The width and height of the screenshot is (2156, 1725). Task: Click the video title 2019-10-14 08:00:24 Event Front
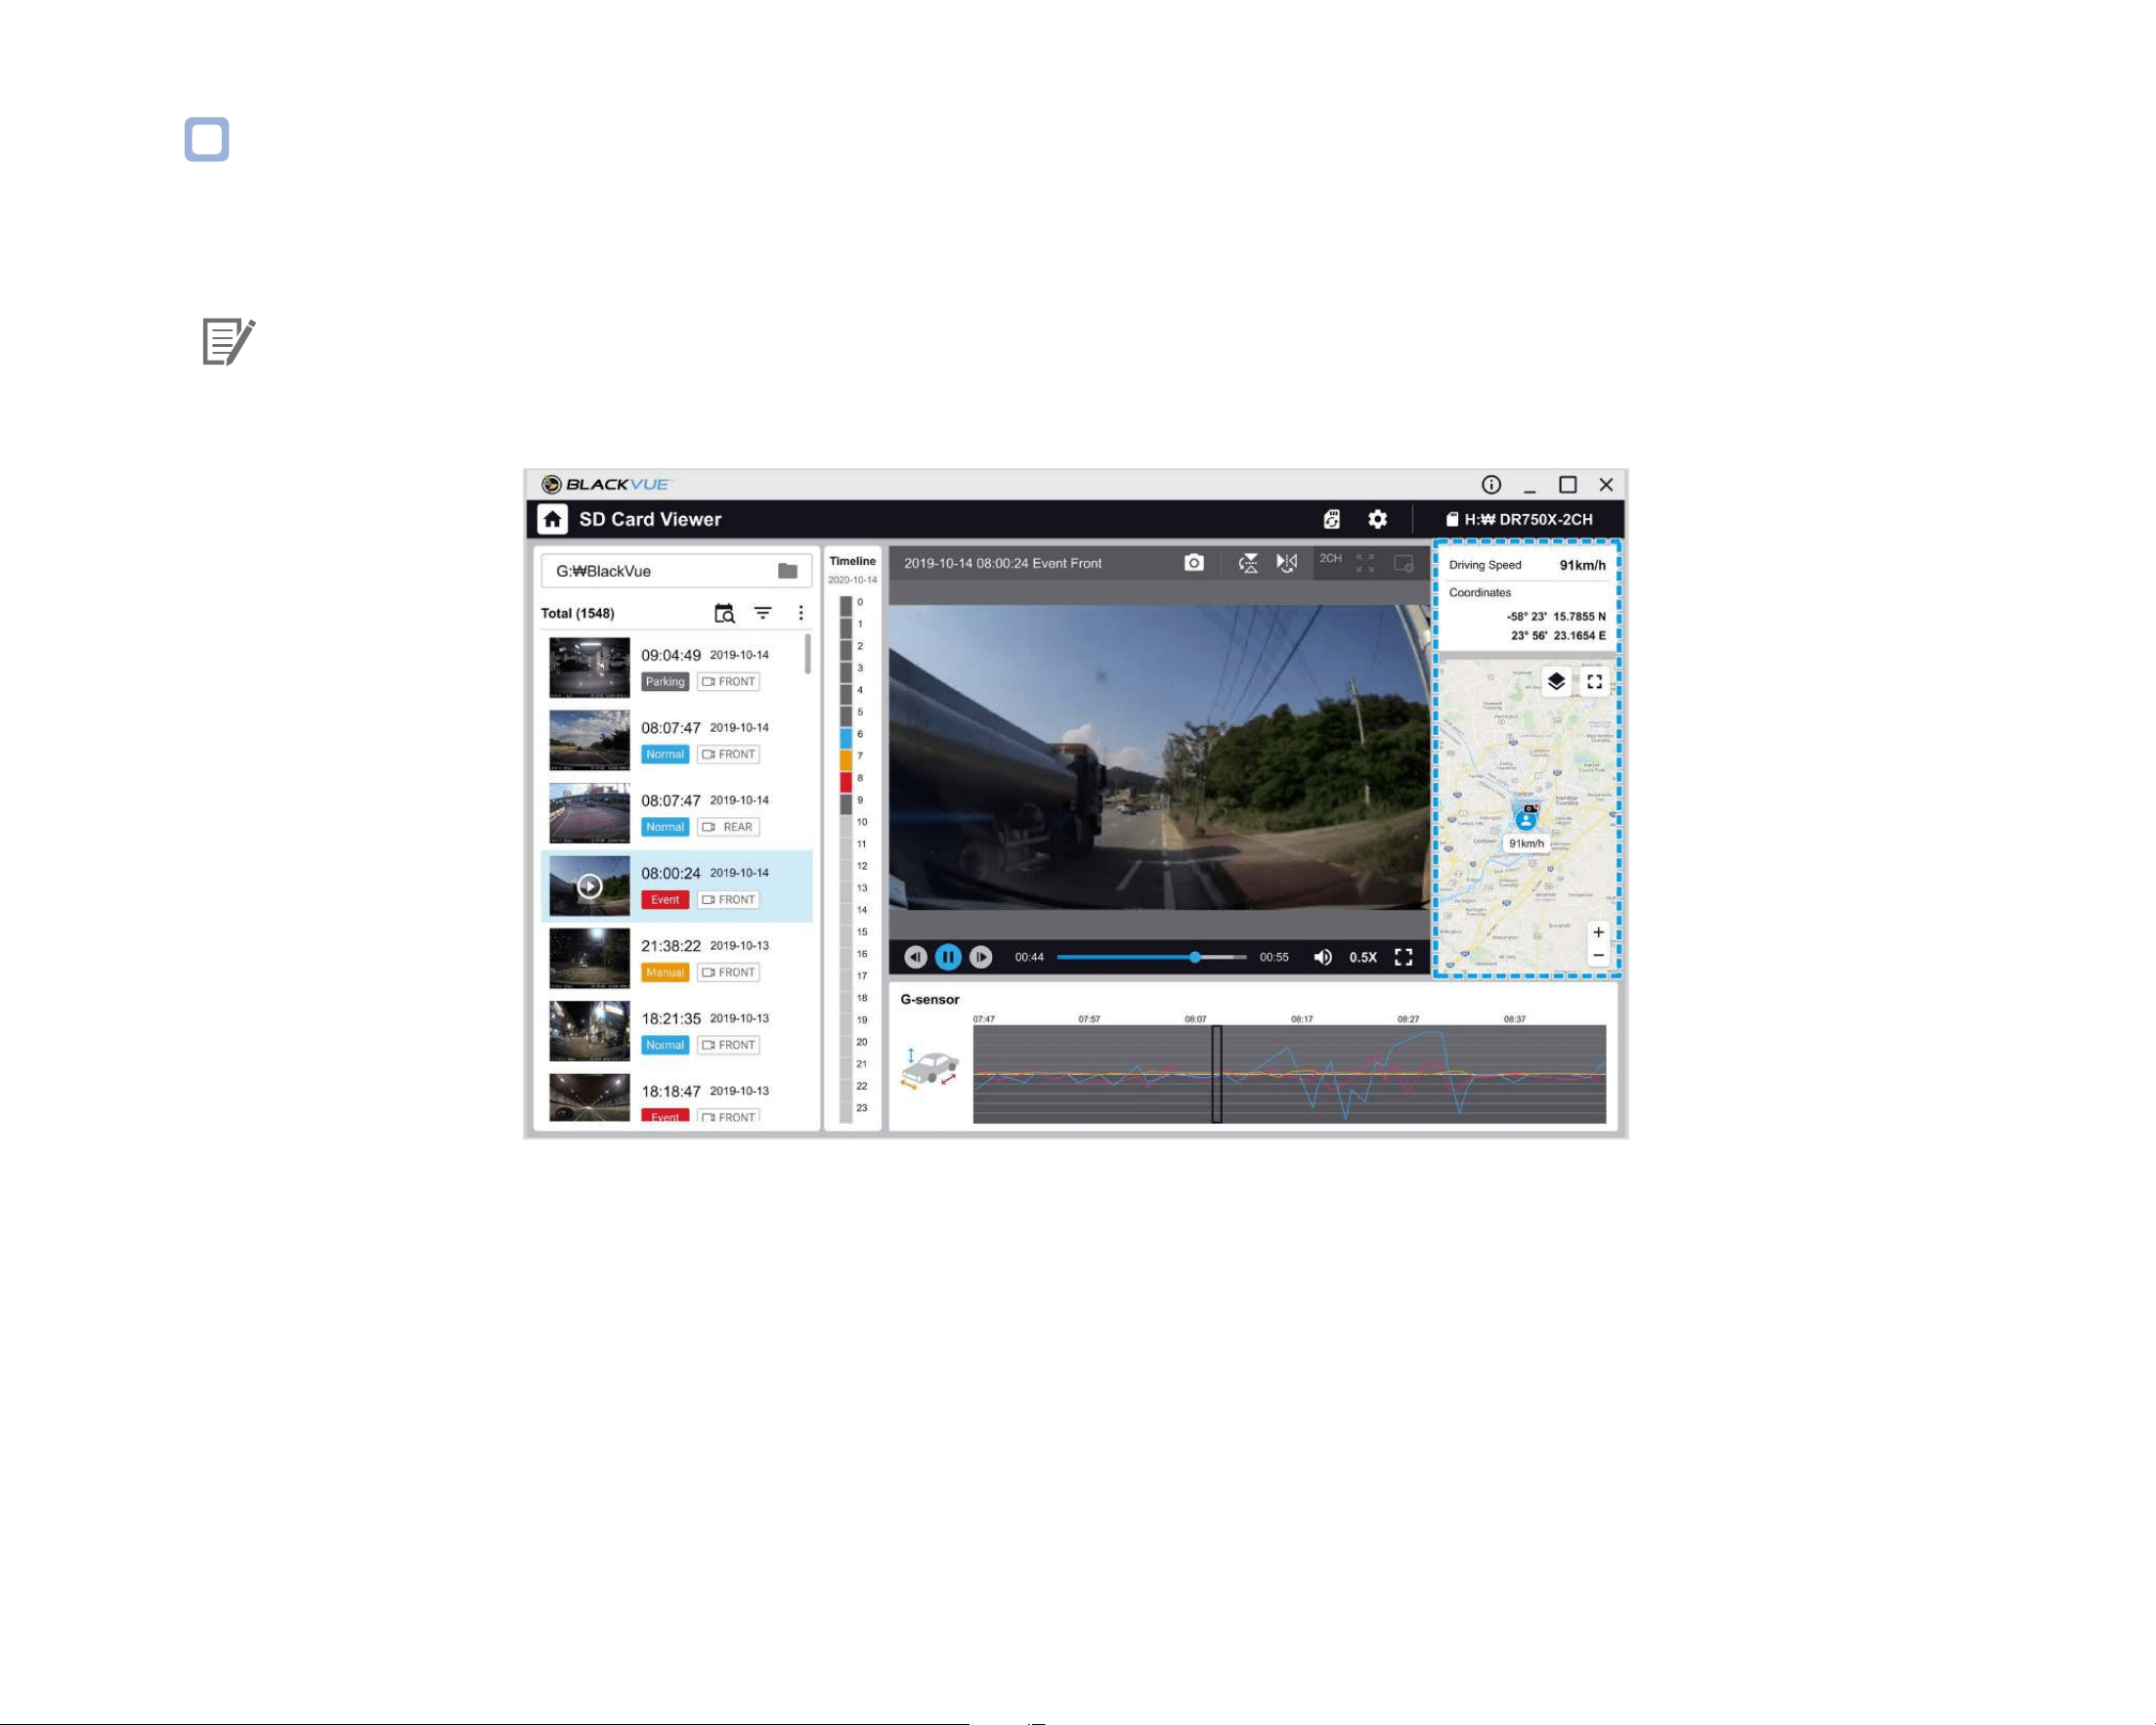(1003, 563)
